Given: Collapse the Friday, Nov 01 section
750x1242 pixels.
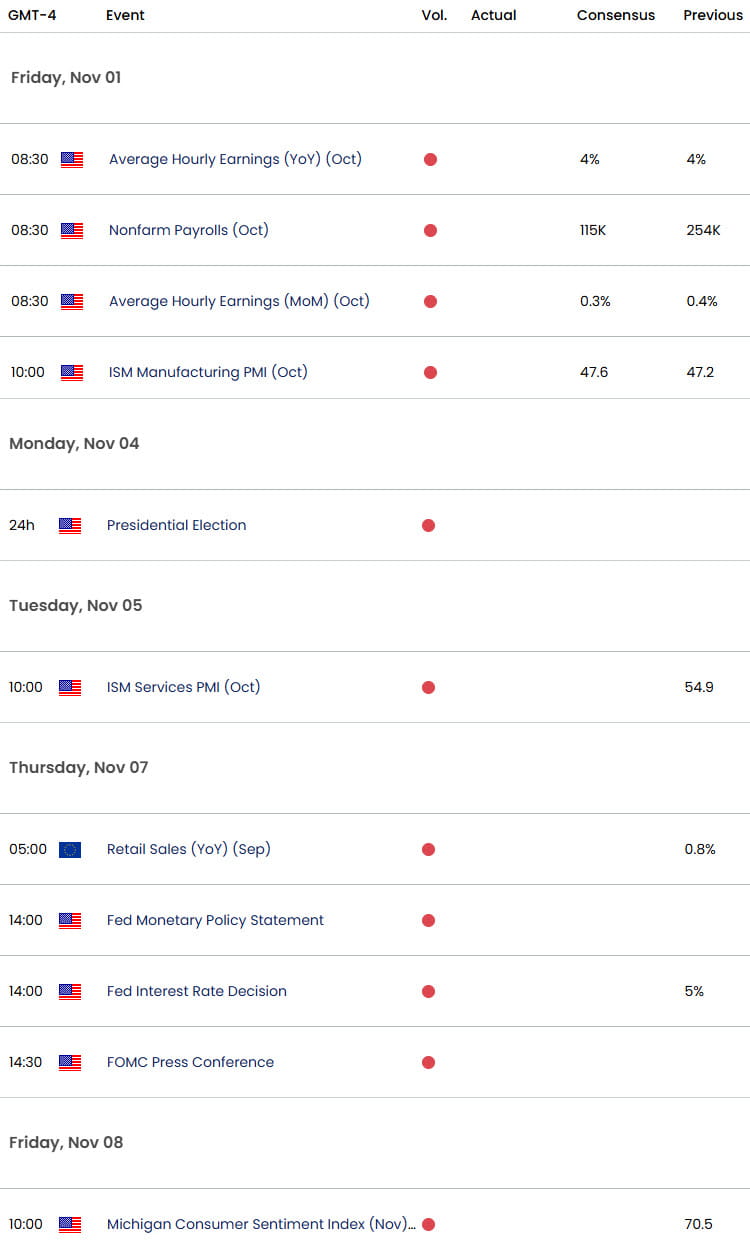Looking at the screenshot, I should [x=65, y=77].
